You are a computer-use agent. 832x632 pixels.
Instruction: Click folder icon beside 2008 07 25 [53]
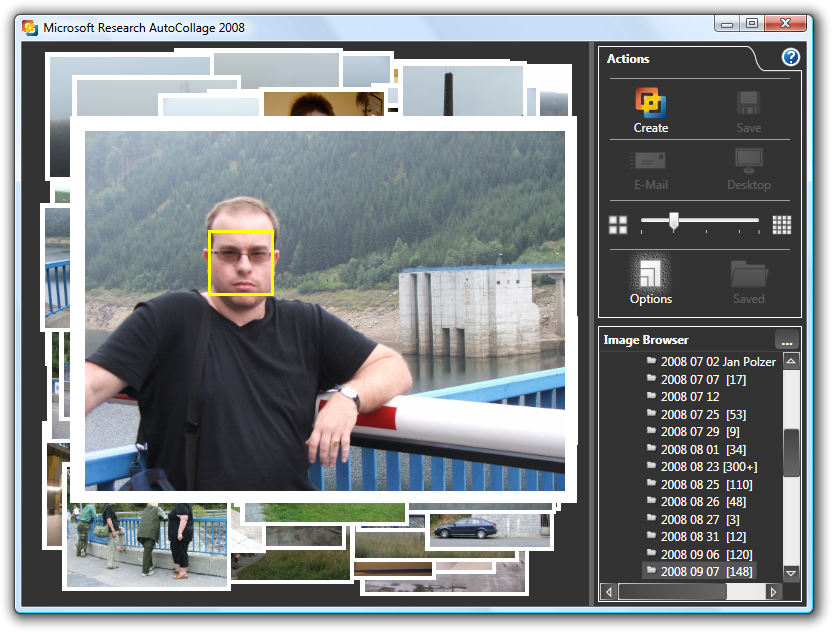click(651, 413)
